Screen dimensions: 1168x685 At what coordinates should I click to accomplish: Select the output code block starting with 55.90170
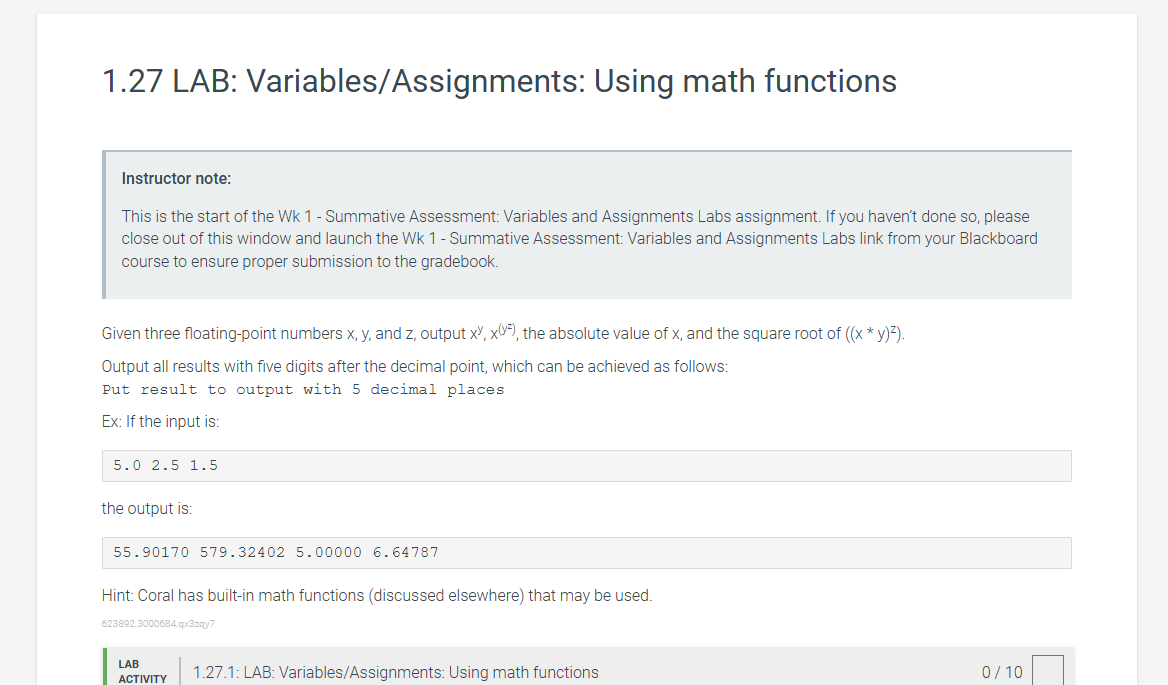coord(586,552)
